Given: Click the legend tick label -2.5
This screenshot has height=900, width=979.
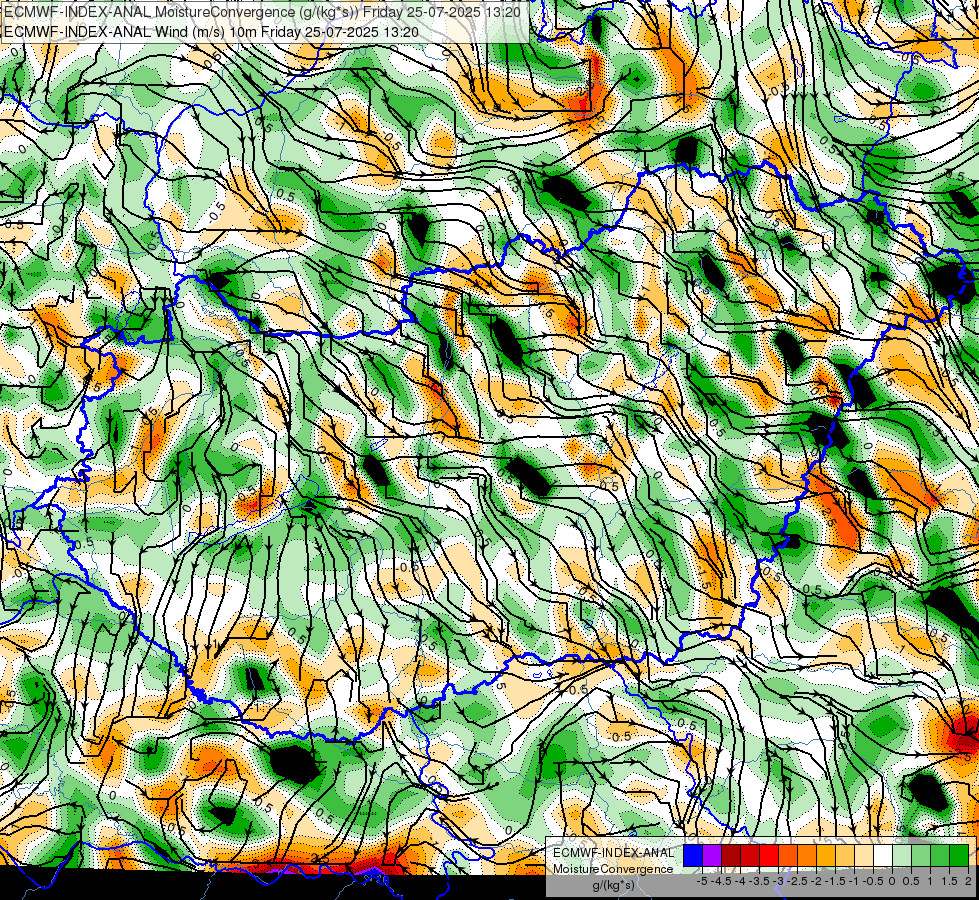Looking at the screenshot, I should click(799, 881).
